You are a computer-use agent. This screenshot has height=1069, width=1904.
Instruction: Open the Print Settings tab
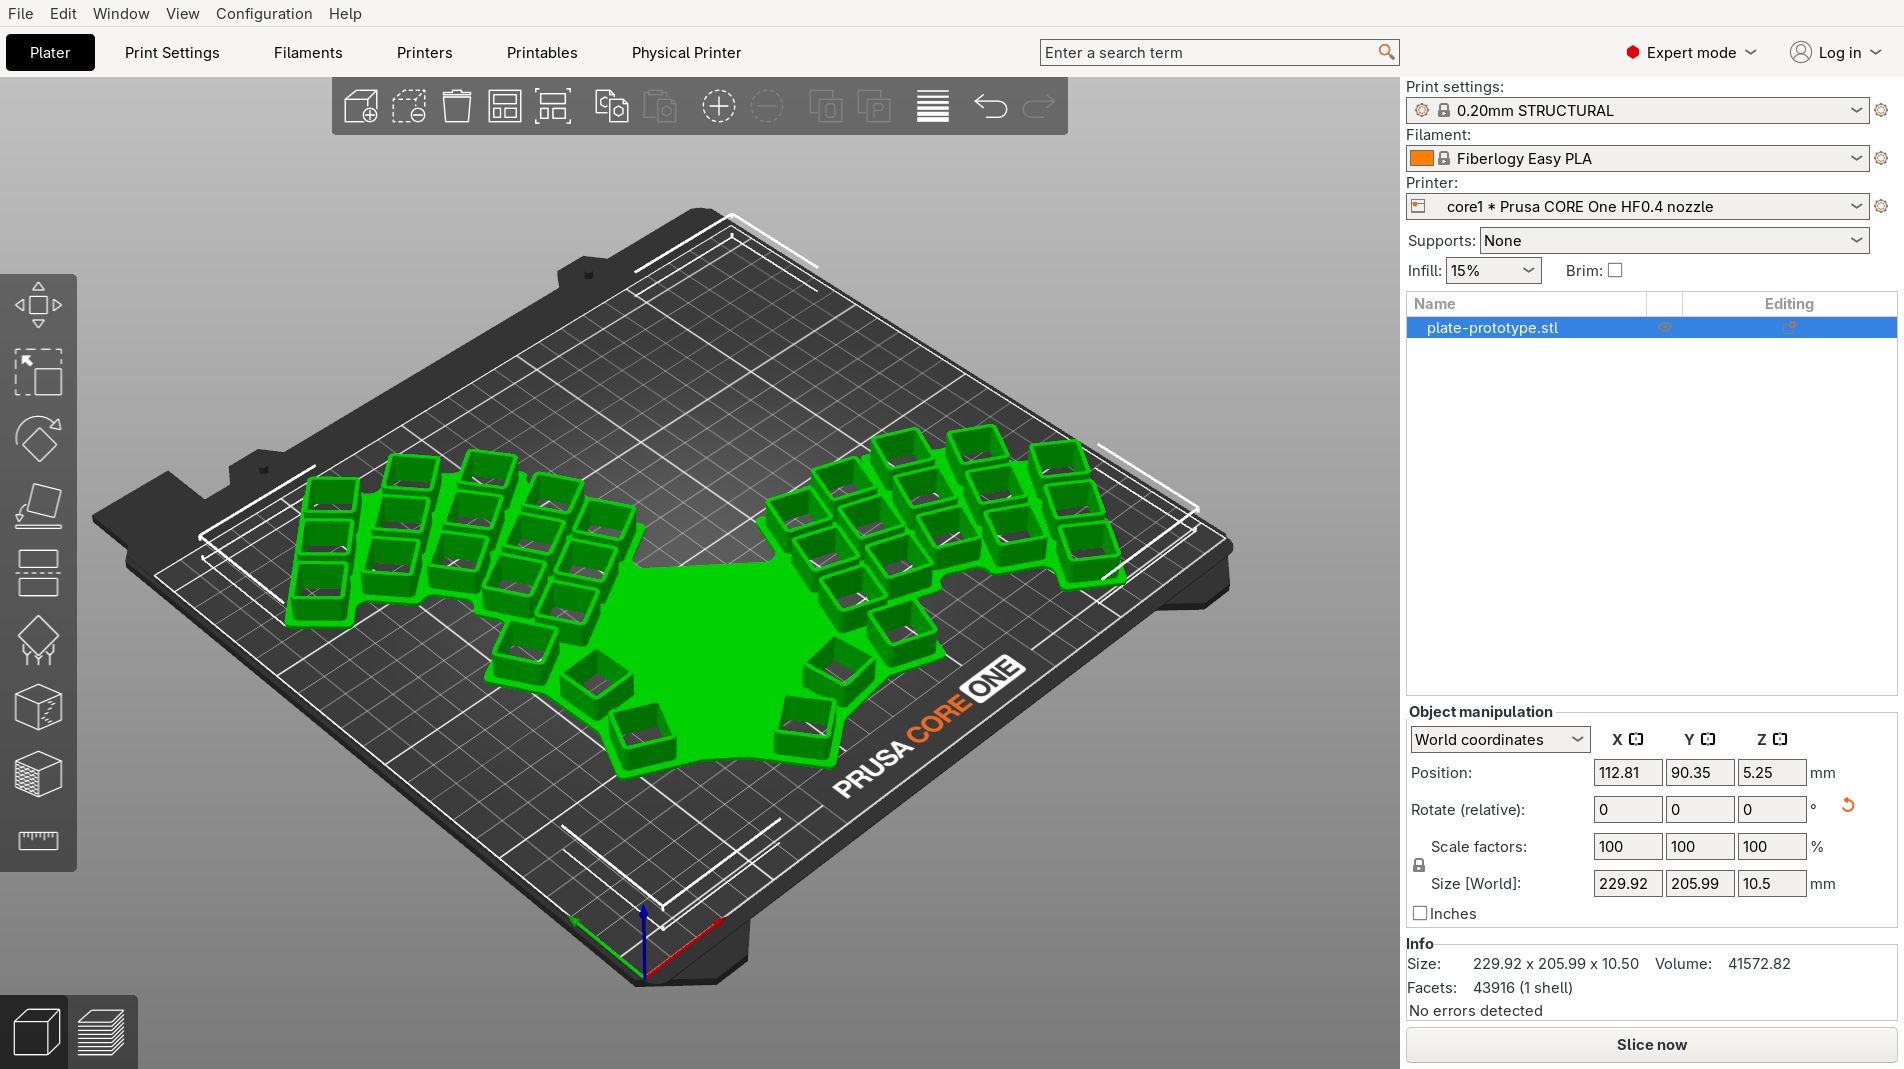coord(172,53)
